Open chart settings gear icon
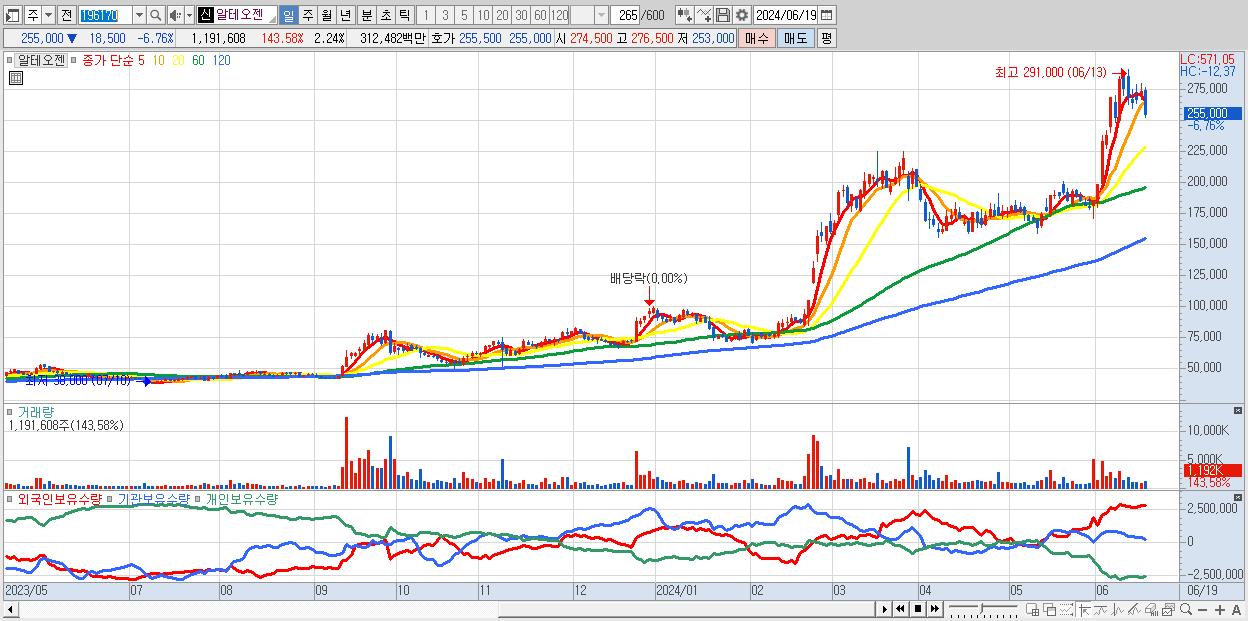 pyautogui.click(x=741, y=15)
